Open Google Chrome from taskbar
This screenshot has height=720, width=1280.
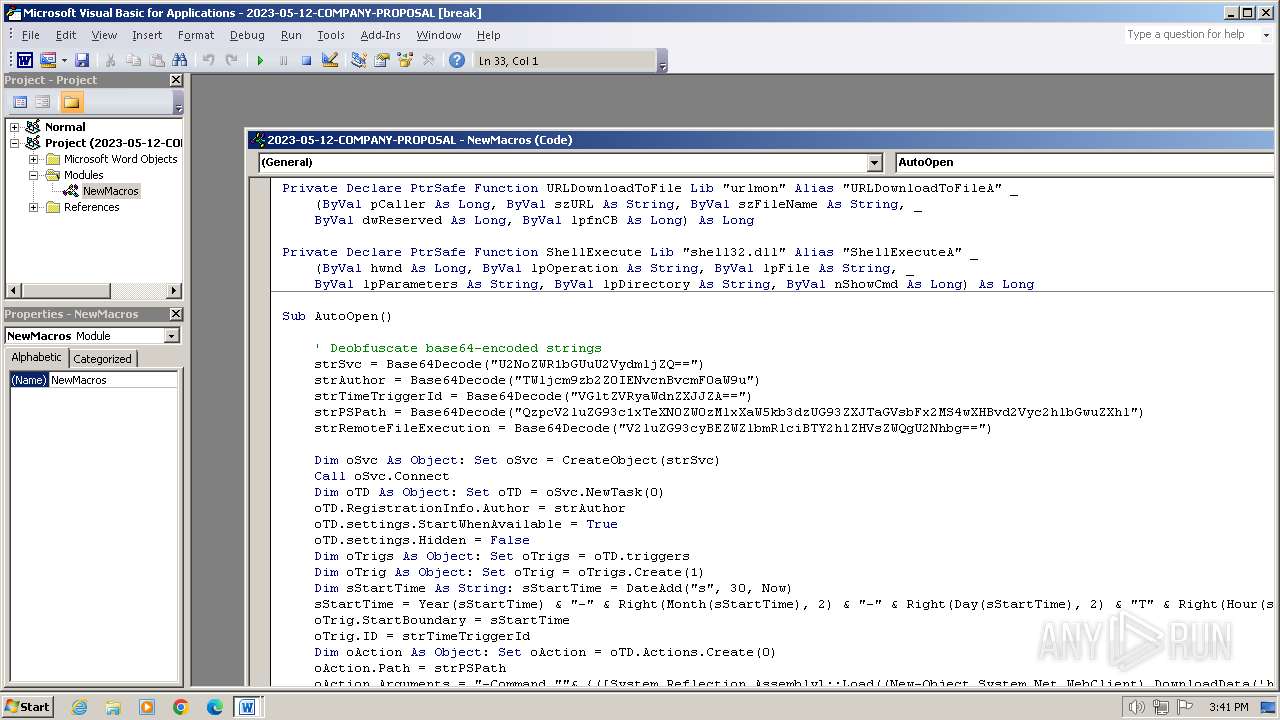pos(180,707)
